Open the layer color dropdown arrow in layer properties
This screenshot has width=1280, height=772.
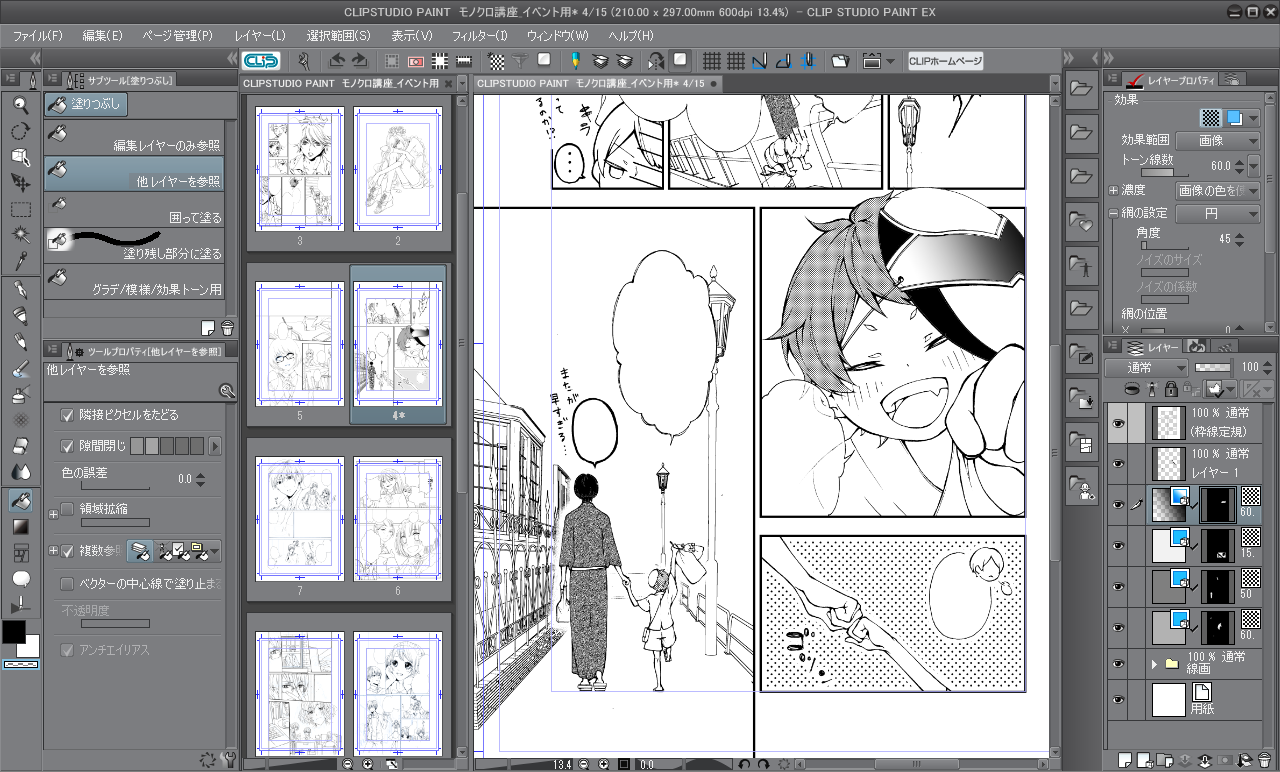point(1253,117)
